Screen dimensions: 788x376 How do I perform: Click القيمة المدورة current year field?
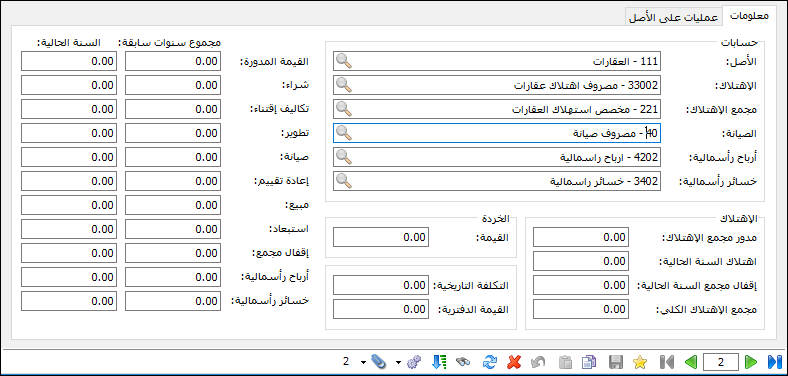point(69,61)
